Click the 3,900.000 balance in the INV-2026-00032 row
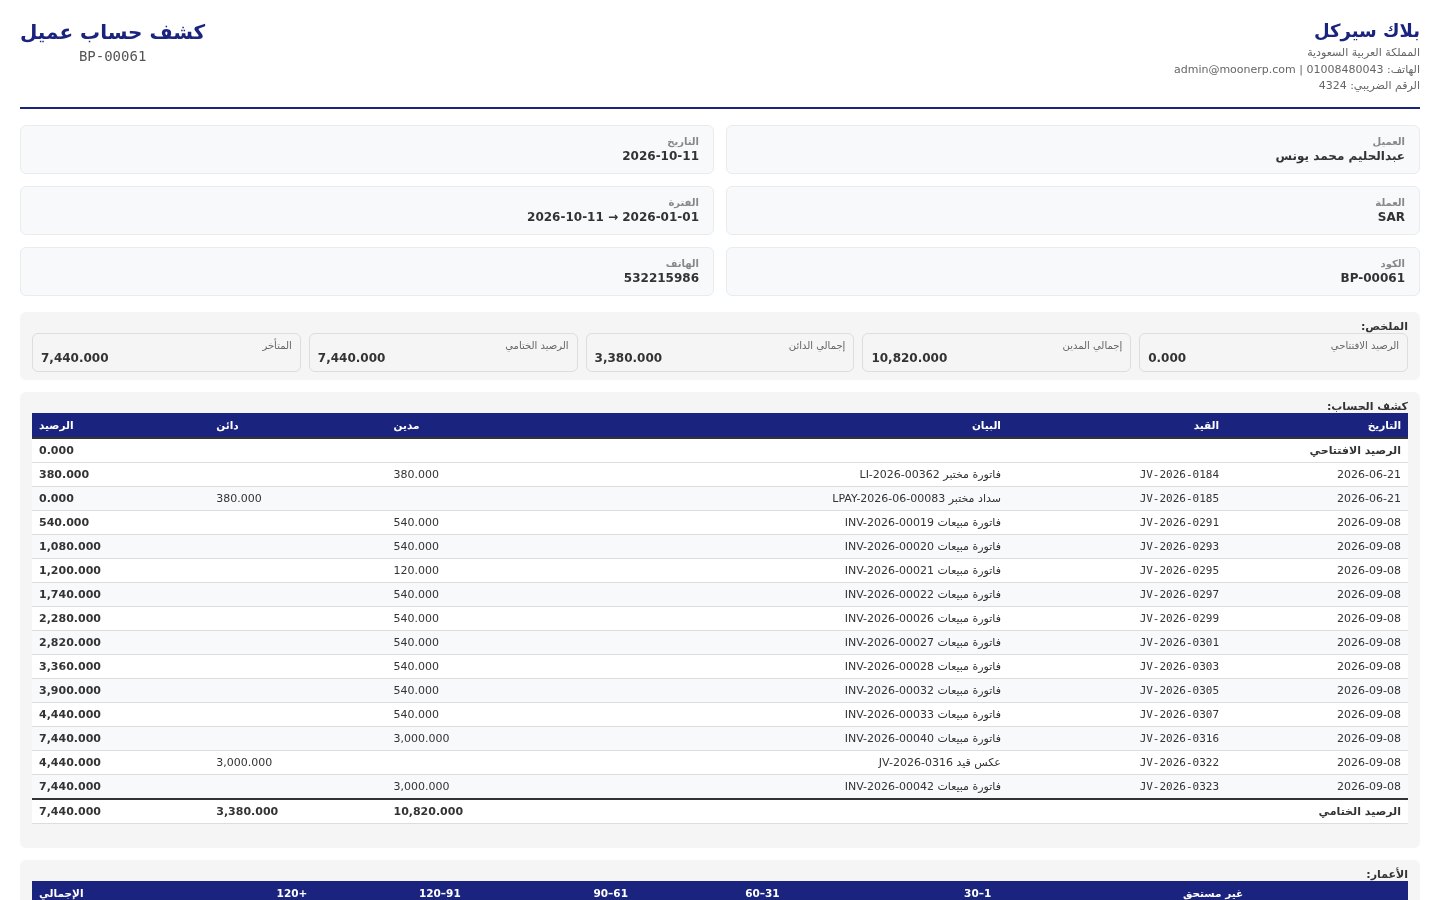Image resolution: width=1440 pixels, height=900 pixels. (70, 691)
